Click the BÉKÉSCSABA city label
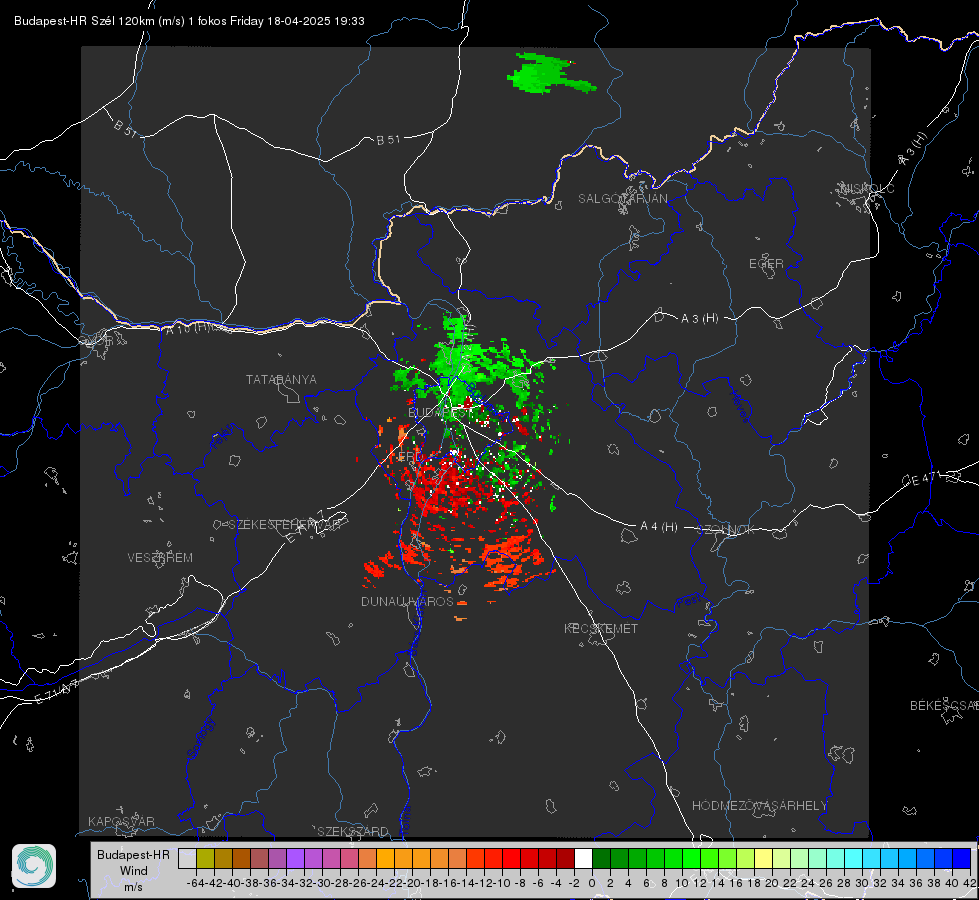 point(944,705)
